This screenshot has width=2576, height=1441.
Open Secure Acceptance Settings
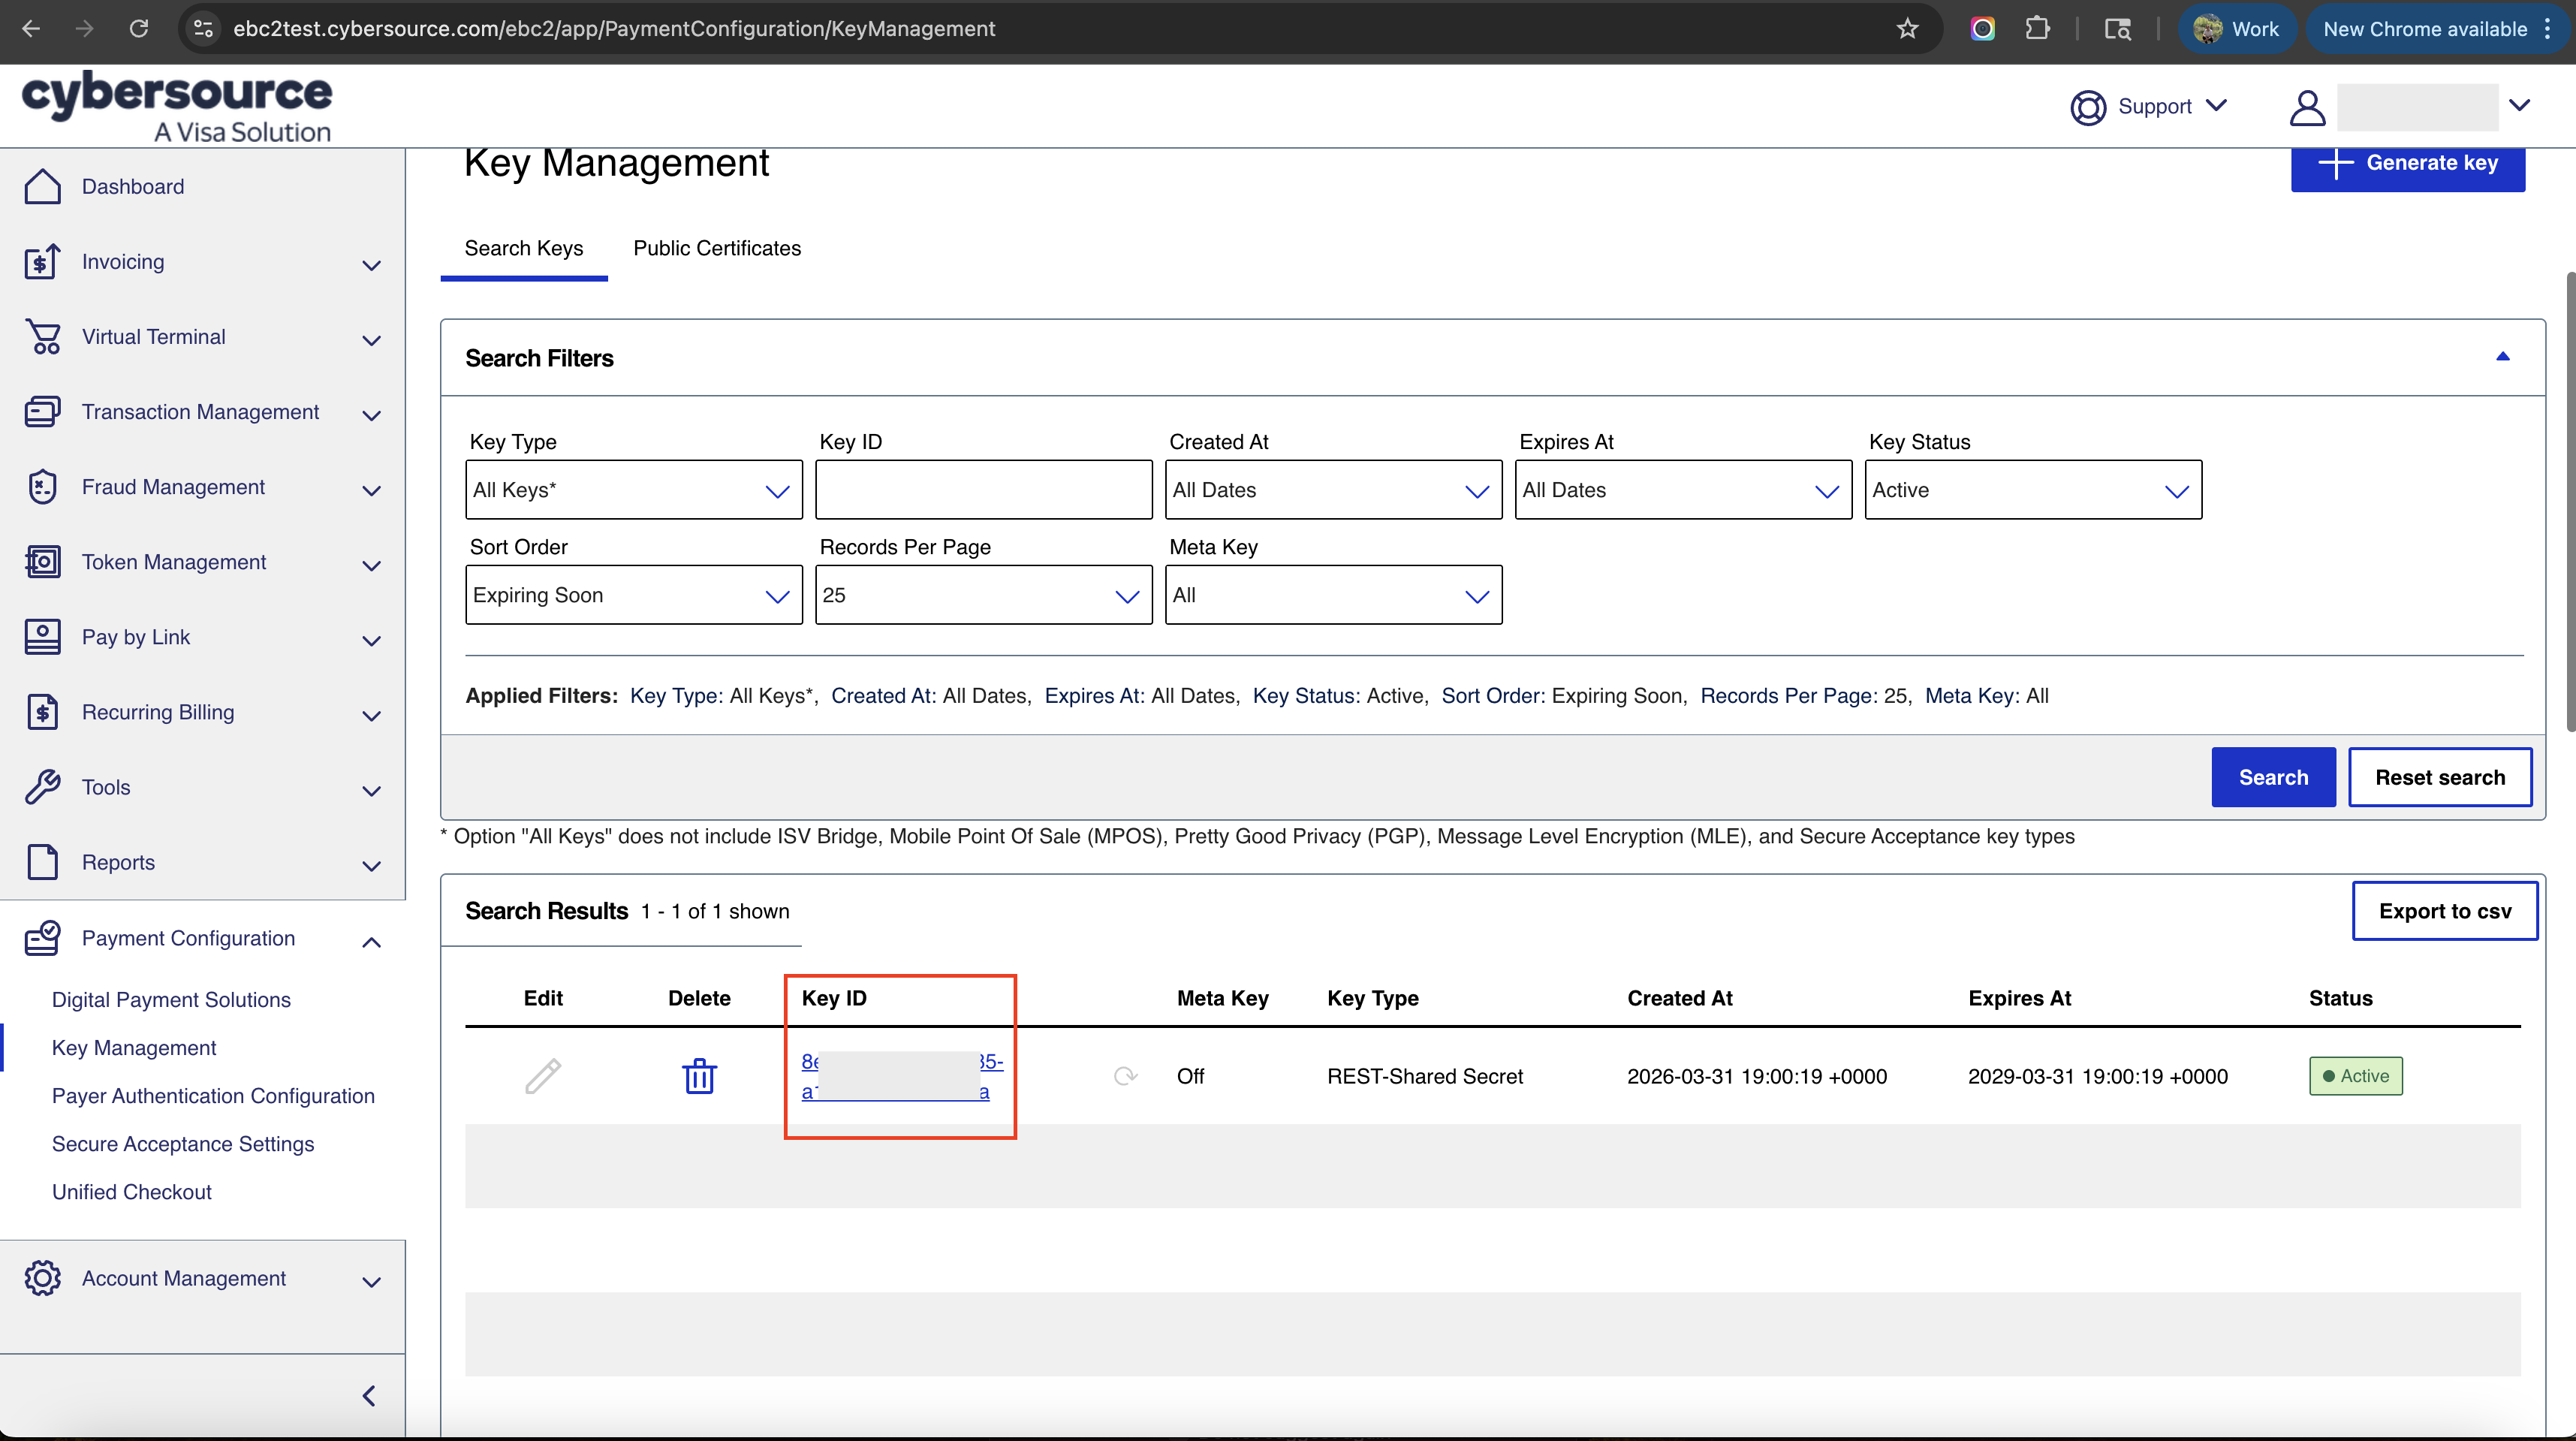[183, 1144]
